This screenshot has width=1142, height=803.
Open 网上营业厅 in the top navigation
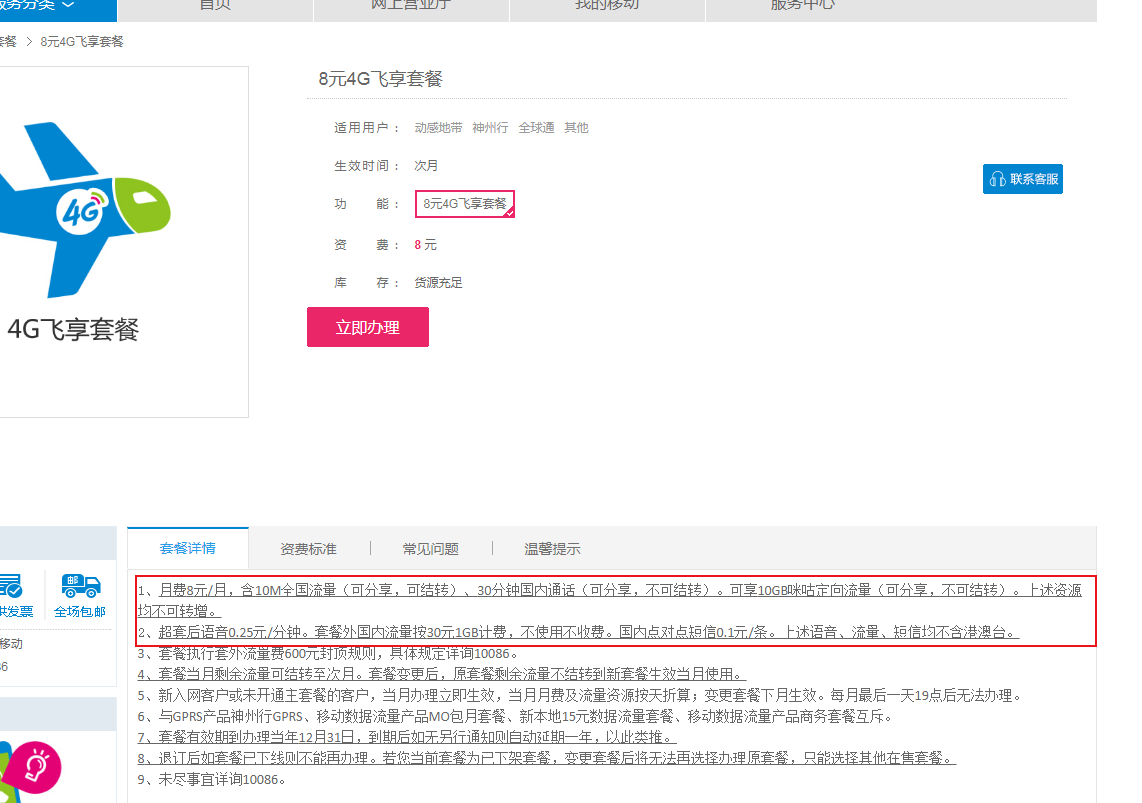click(411, 4)
